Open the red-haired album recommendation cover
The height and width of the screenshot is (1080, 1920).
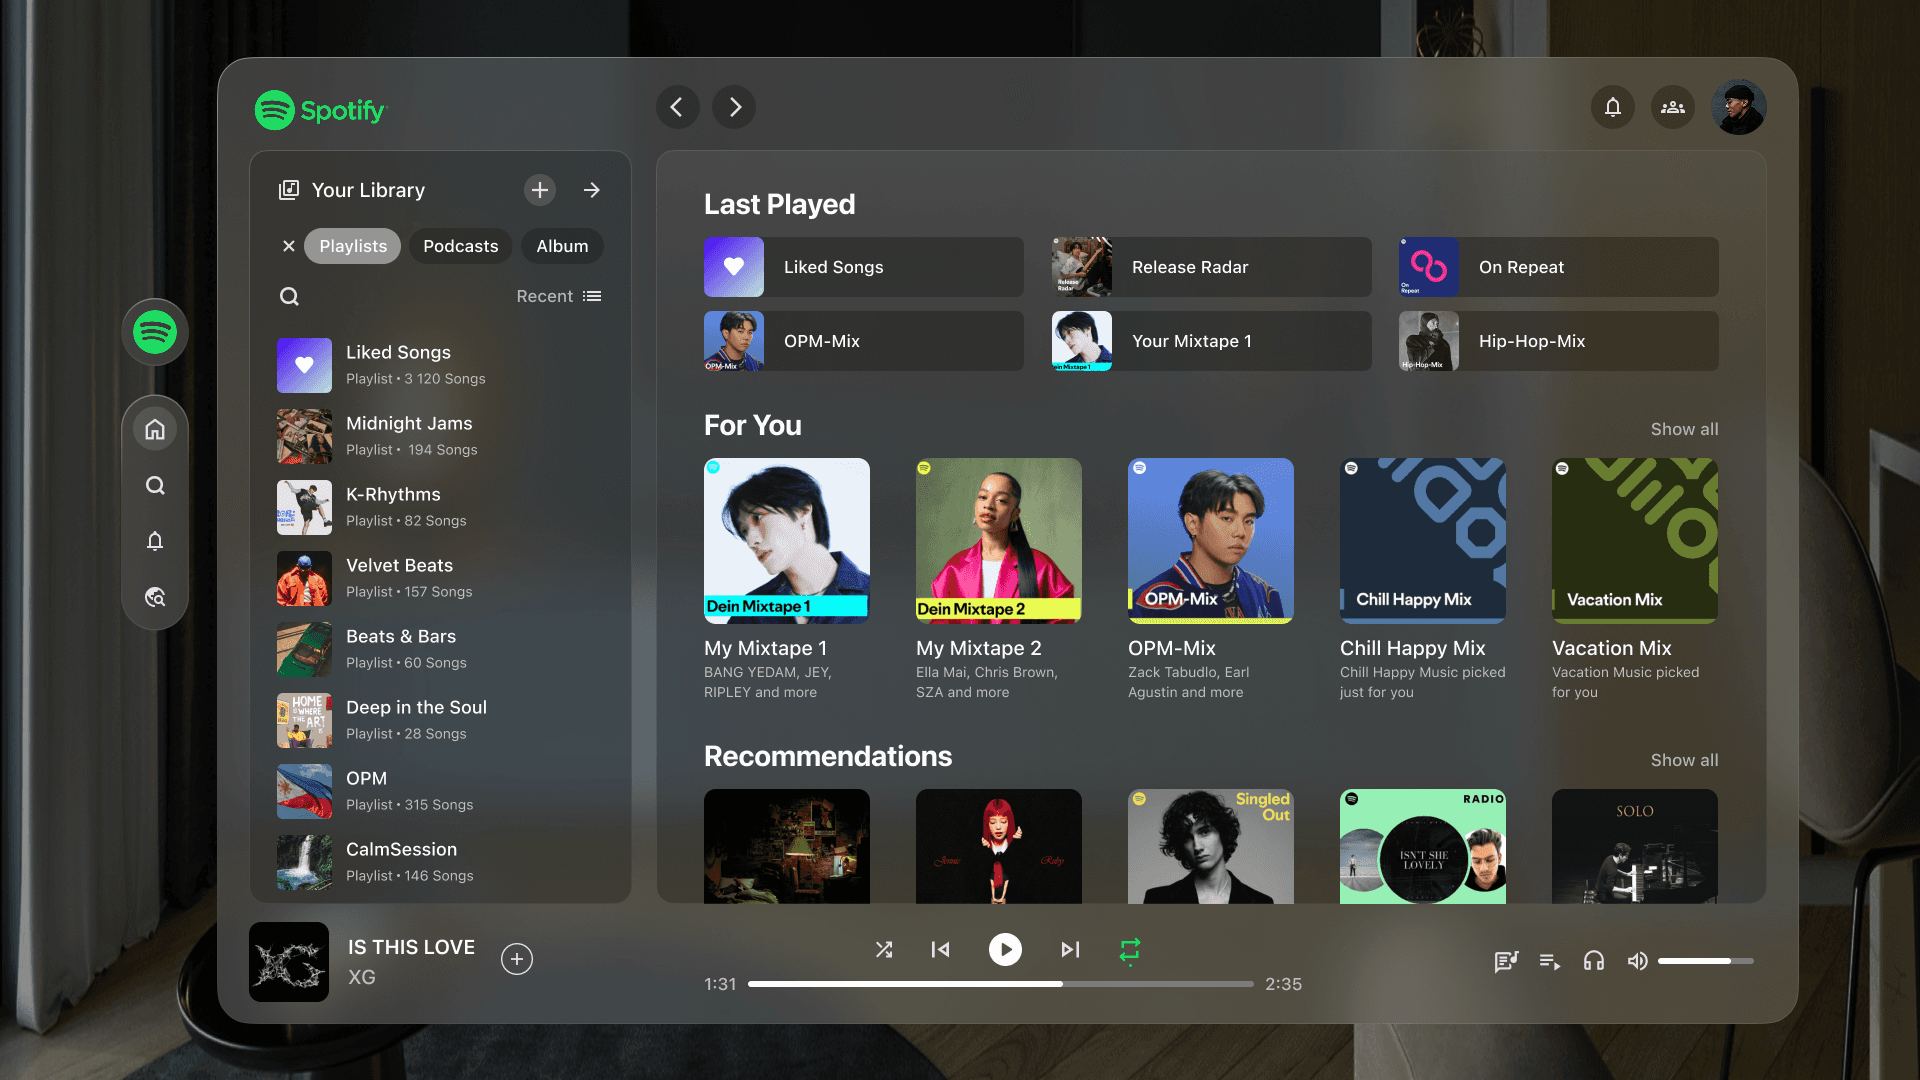pyautogui.click(x=999, y=846)
